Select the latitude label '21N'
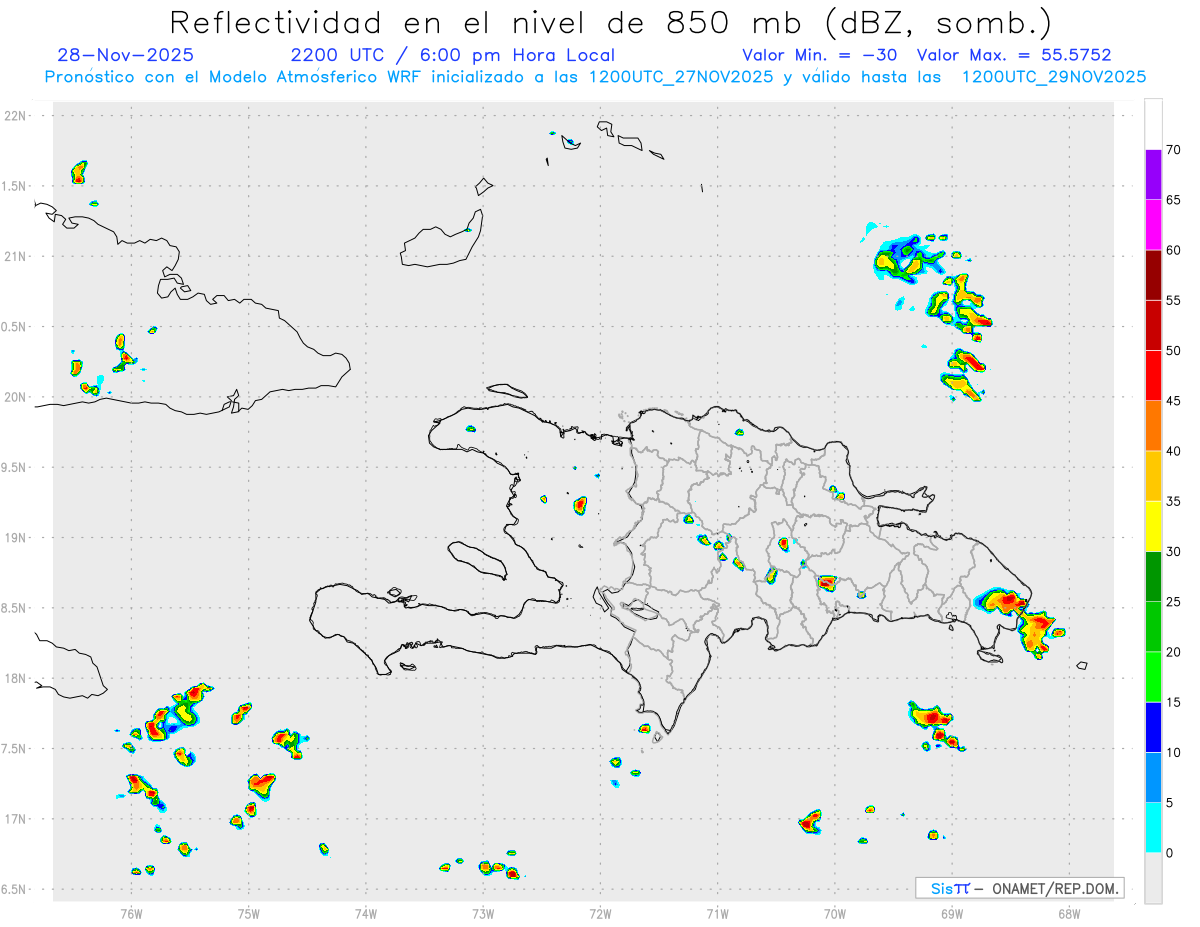The width and height of the screenshot is (1200, 927). (14, 256)
